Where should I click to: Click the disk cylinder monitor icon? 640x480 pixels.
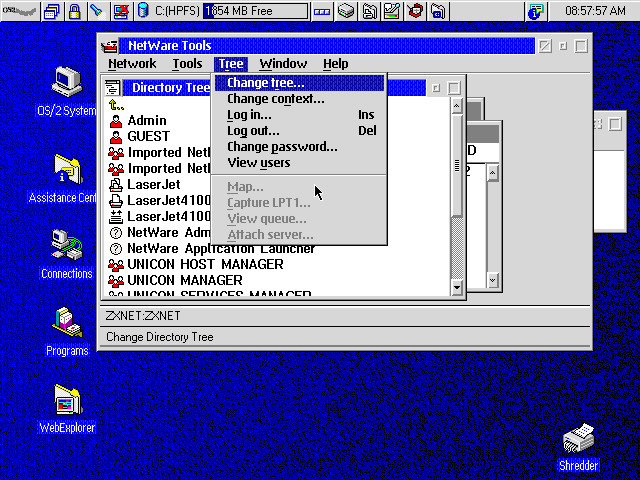tap(143, 11)
